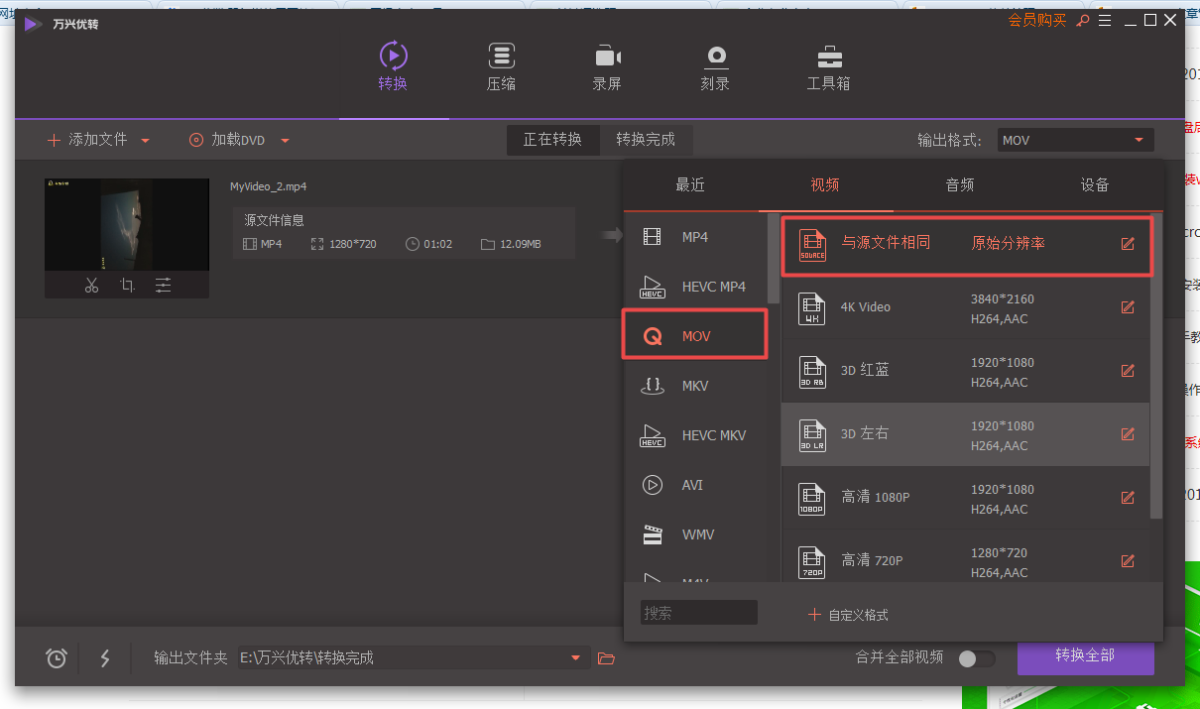Click the lightning high-speed conversion icon
The width and height of the screenshot is (1200, 709).
(x=105, y=658)
